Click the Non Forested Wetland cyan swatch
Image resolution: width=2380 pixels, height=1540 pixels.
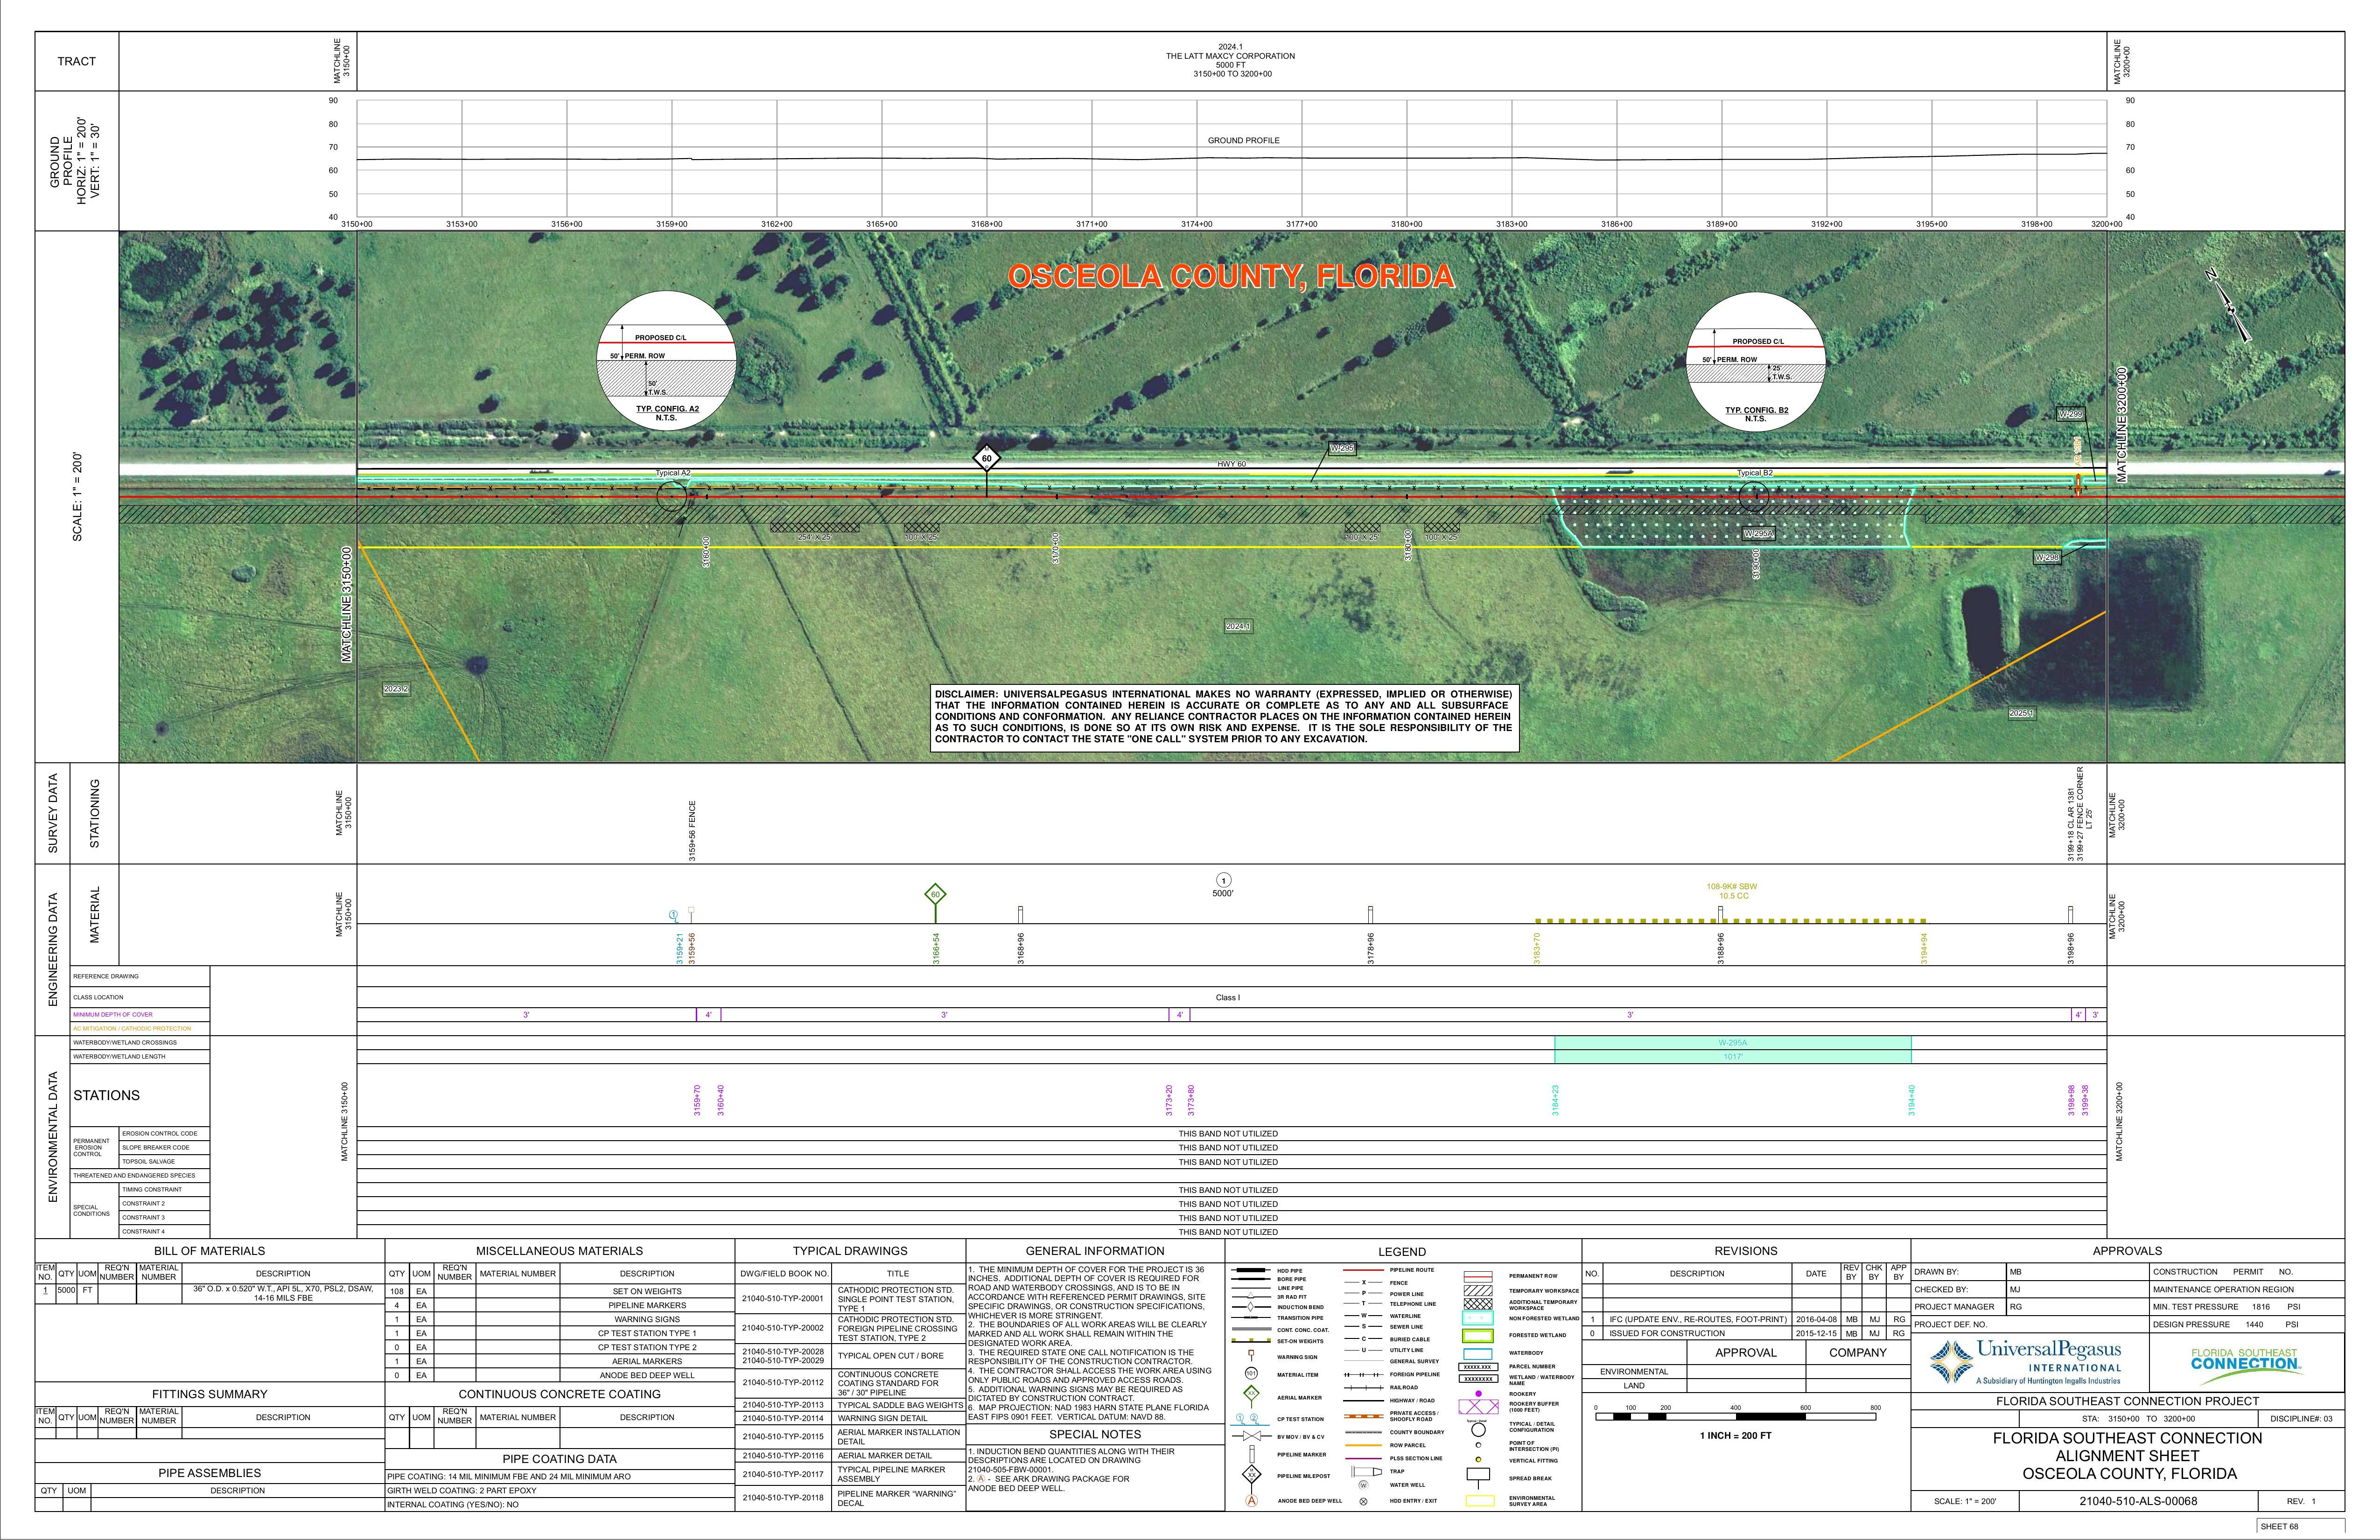pos(1477,1319)
